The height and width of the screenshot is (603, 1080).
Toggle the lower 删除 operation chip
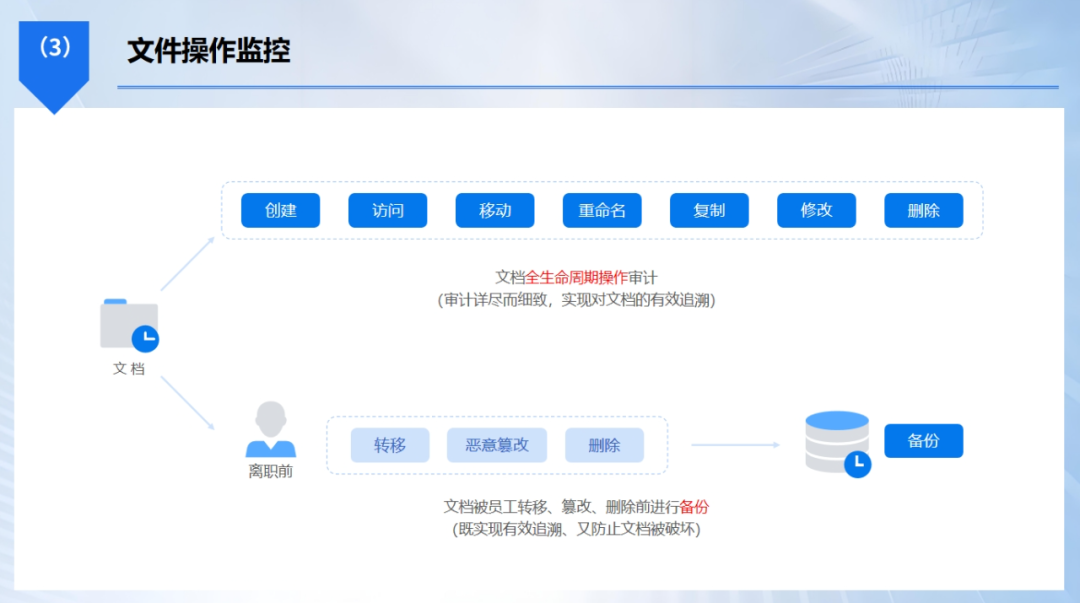[605, 445]
